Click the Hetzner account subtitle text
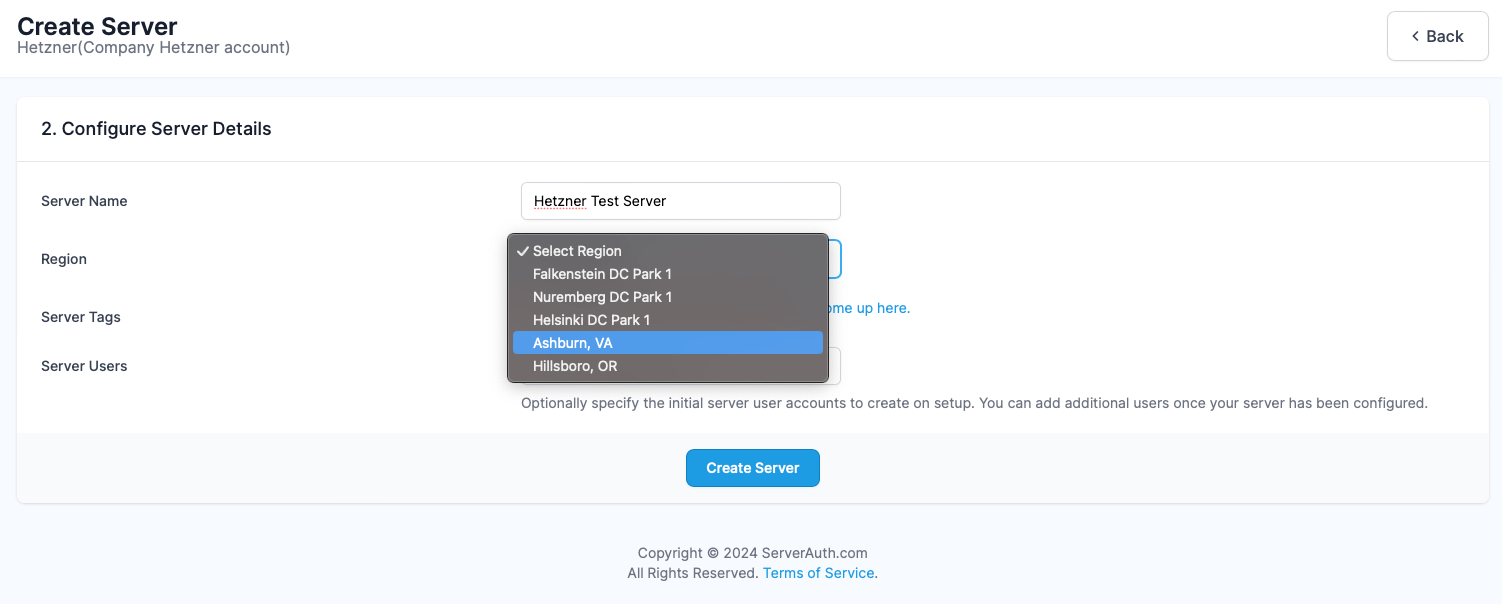Image resolution: width=1502 pixels, height=604 pixels. click(x=154, y=47)
